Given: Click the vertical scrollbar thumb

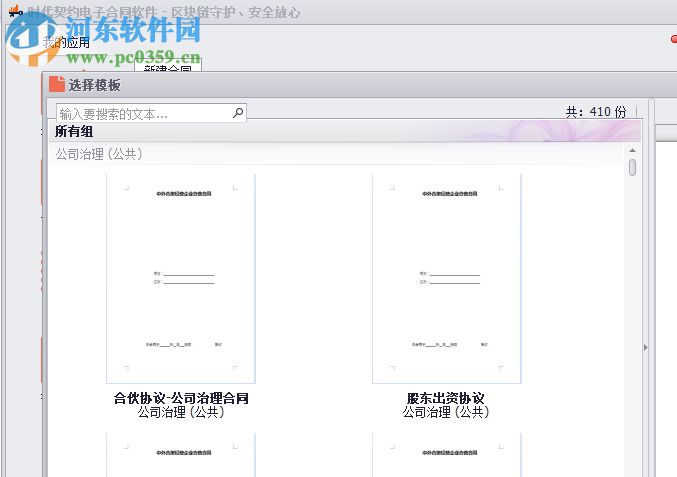Looking at the screenshot, I should pyautogui.click(x=633, y=167).
